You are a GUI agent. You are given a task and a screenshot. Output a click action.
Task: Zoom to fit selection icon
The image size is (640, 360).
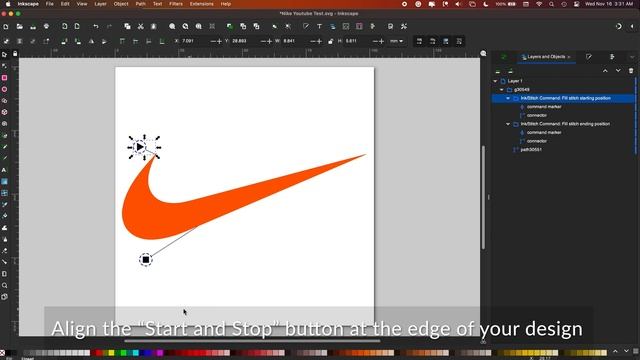pyautogui.click(x=172, y=27)
